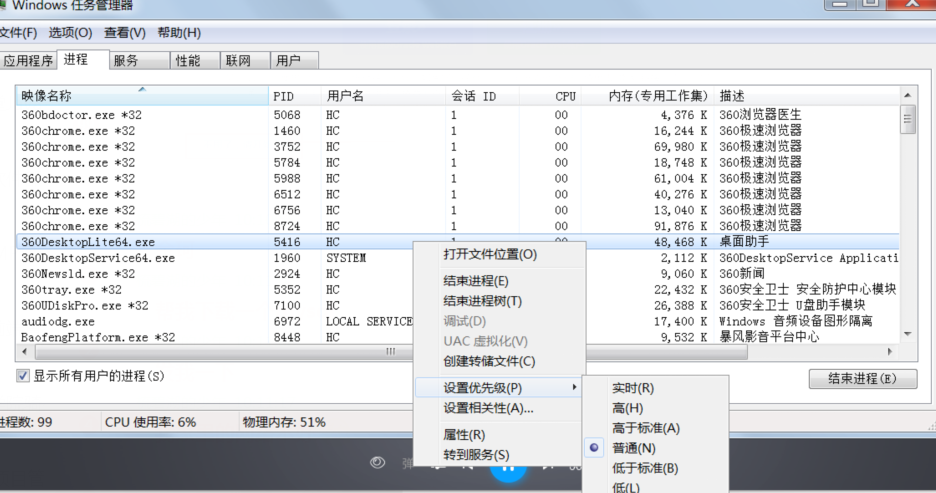This screenshot has height=493, width=936.
Task: Sort by CPU column header
Action: click(550, 95)
